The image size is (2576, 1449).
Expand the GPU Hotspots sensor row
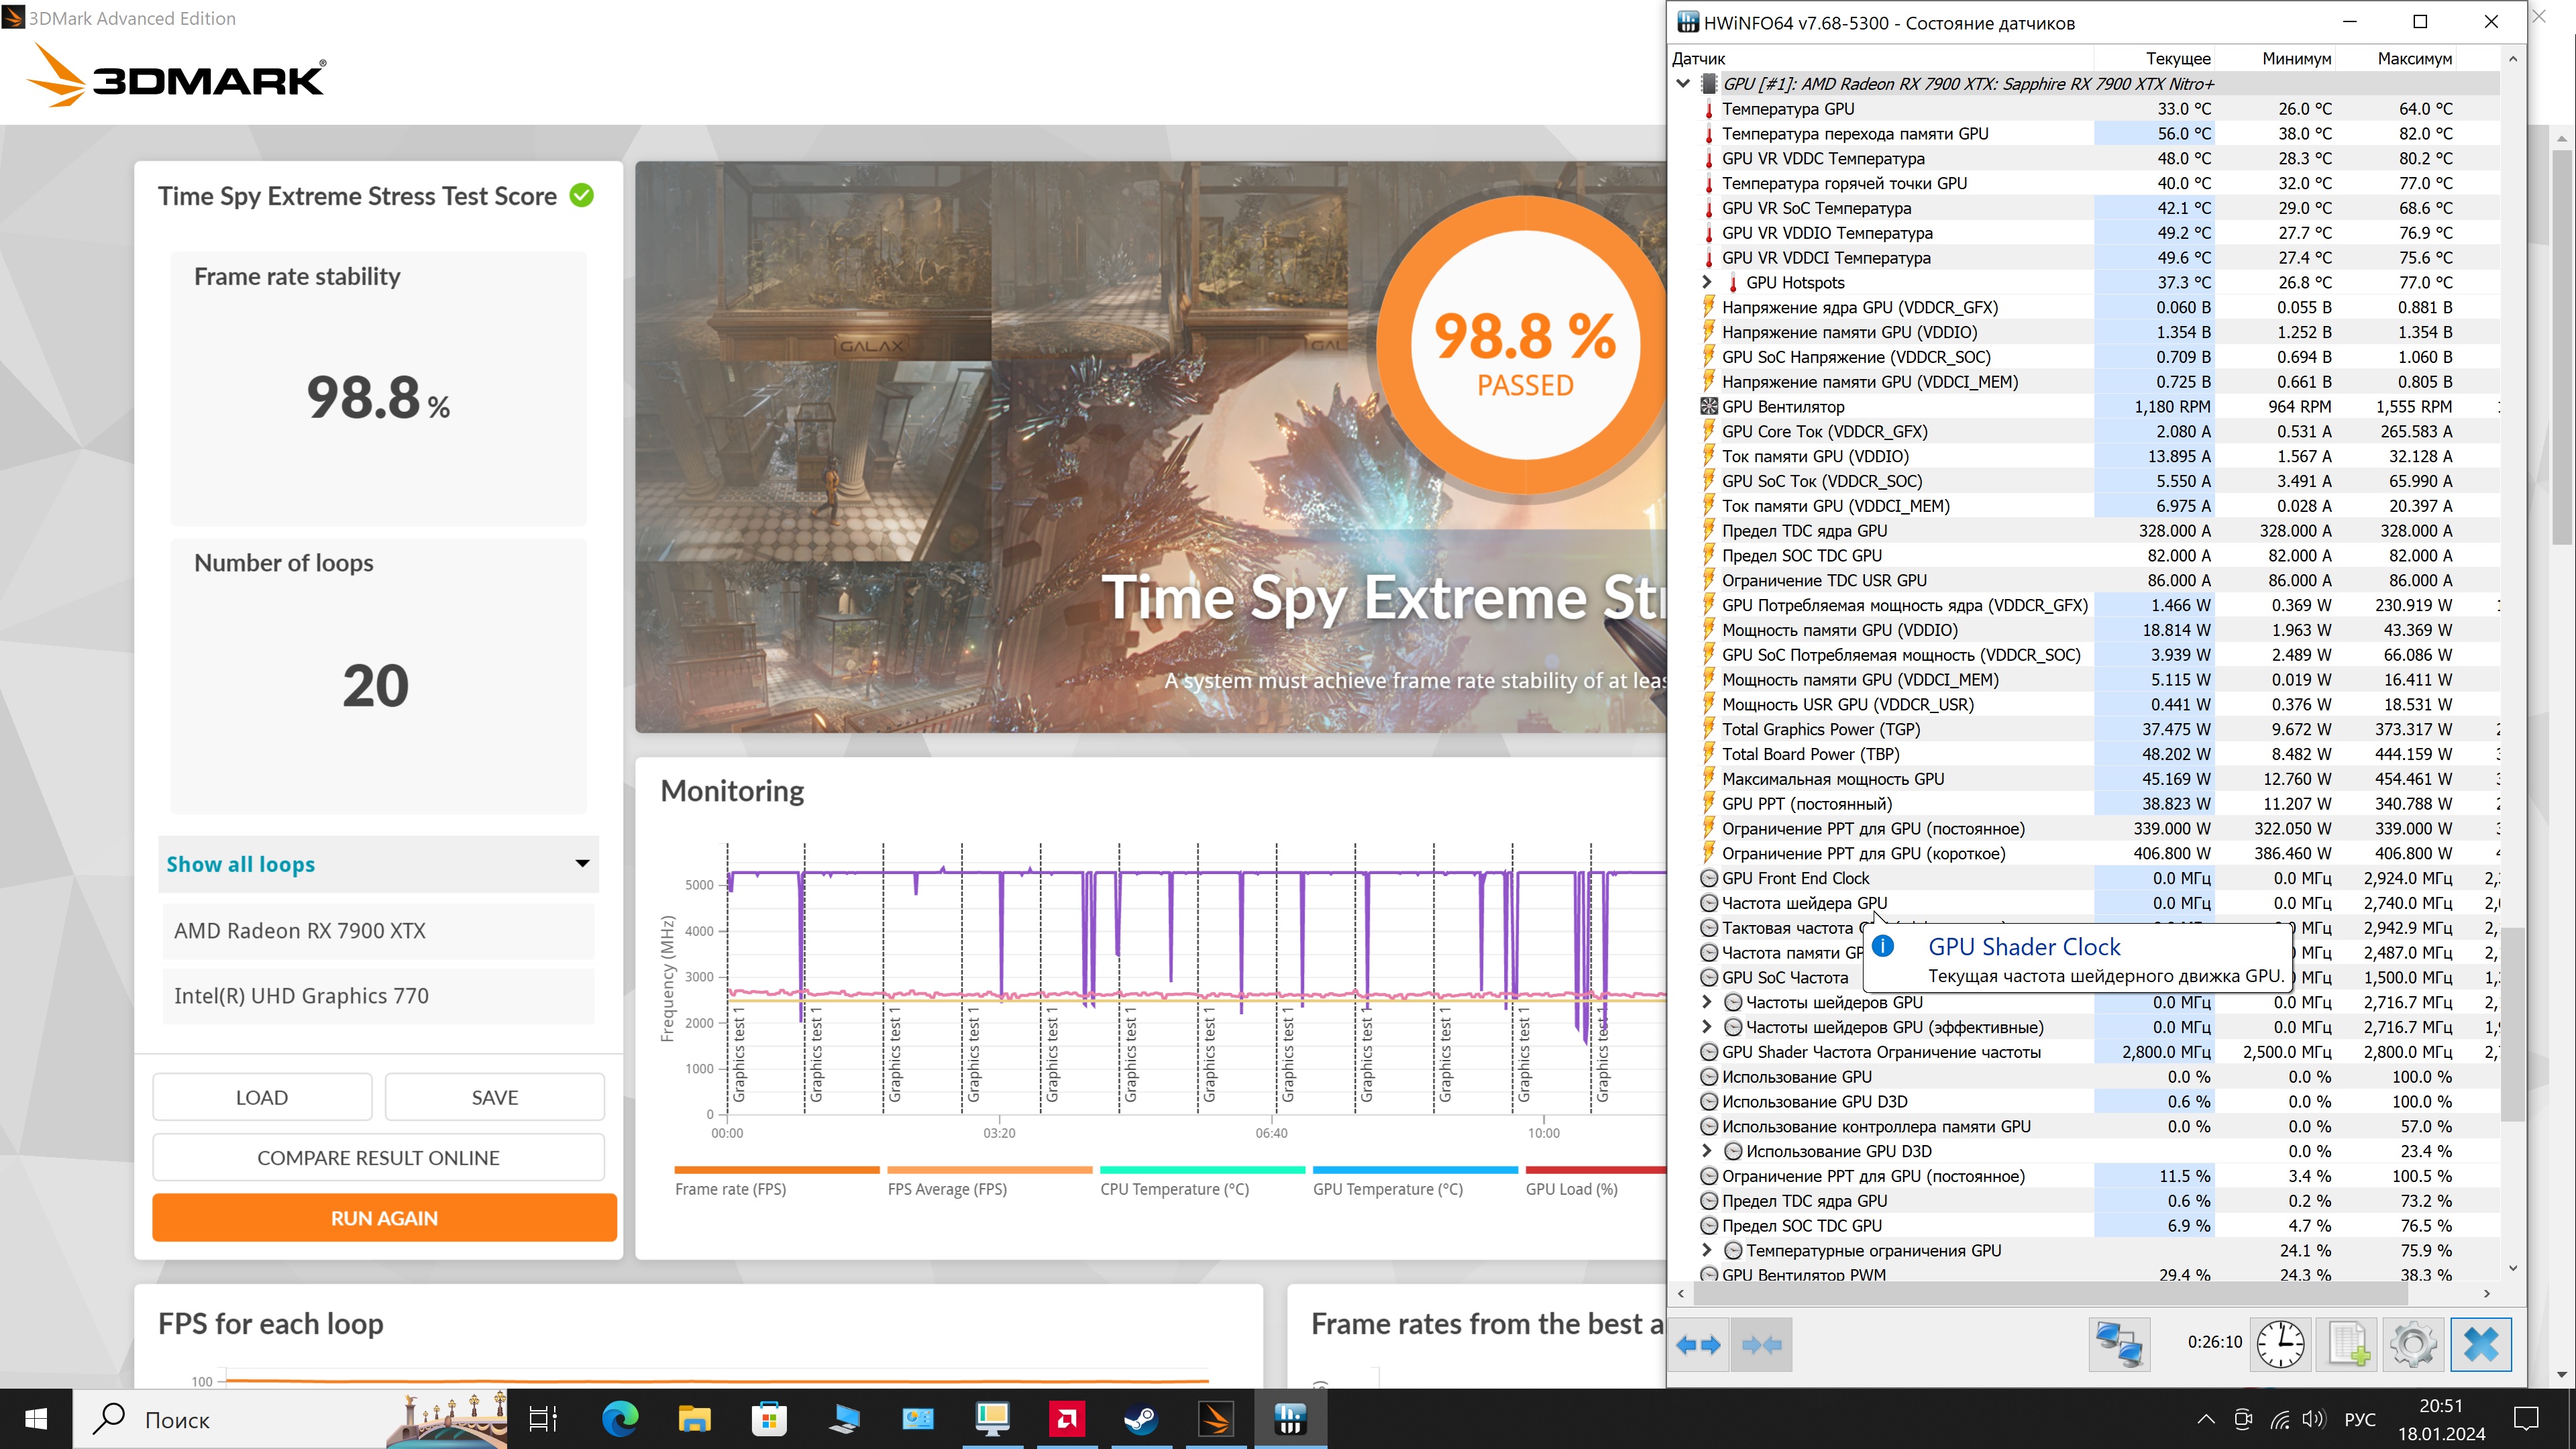[1707, 282]
